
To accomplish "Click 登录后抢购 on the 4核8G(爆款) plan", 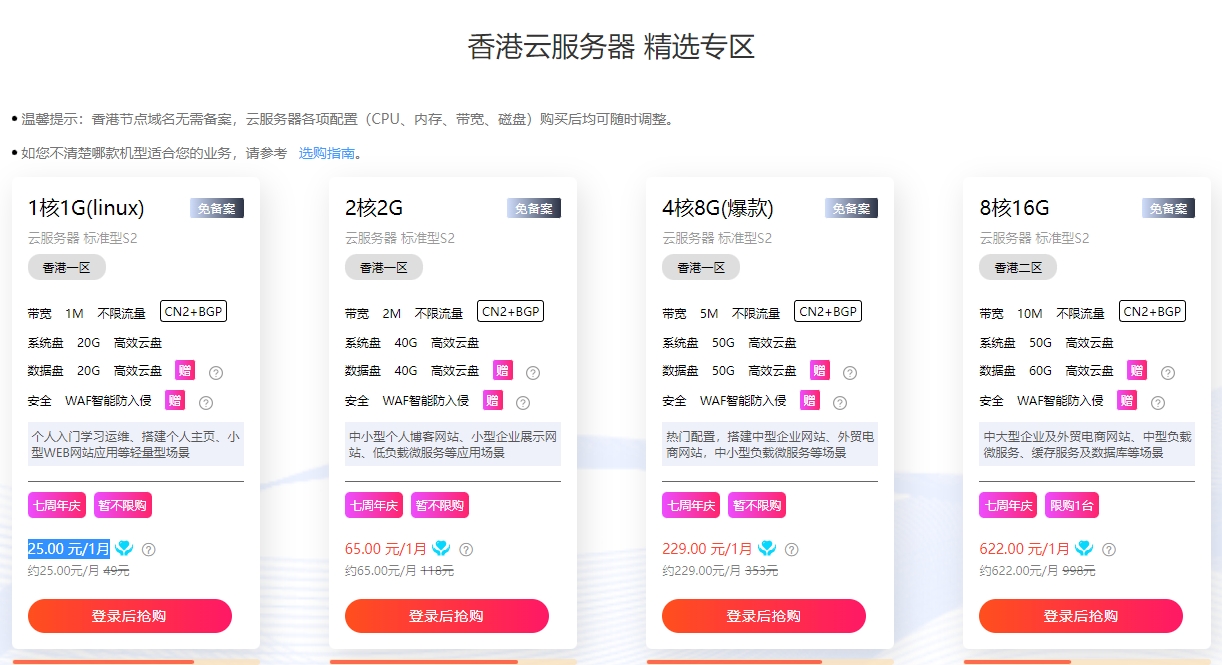I will (x=764, y=616).
